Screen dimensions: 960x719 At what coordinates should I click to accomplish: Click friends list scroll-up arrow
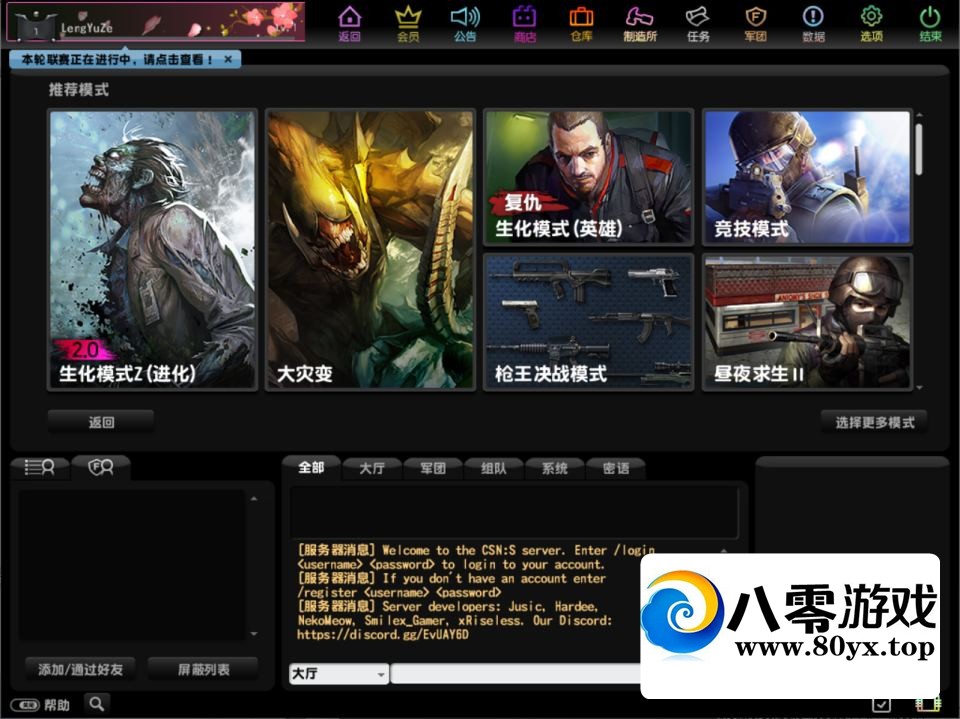point(254,499)
